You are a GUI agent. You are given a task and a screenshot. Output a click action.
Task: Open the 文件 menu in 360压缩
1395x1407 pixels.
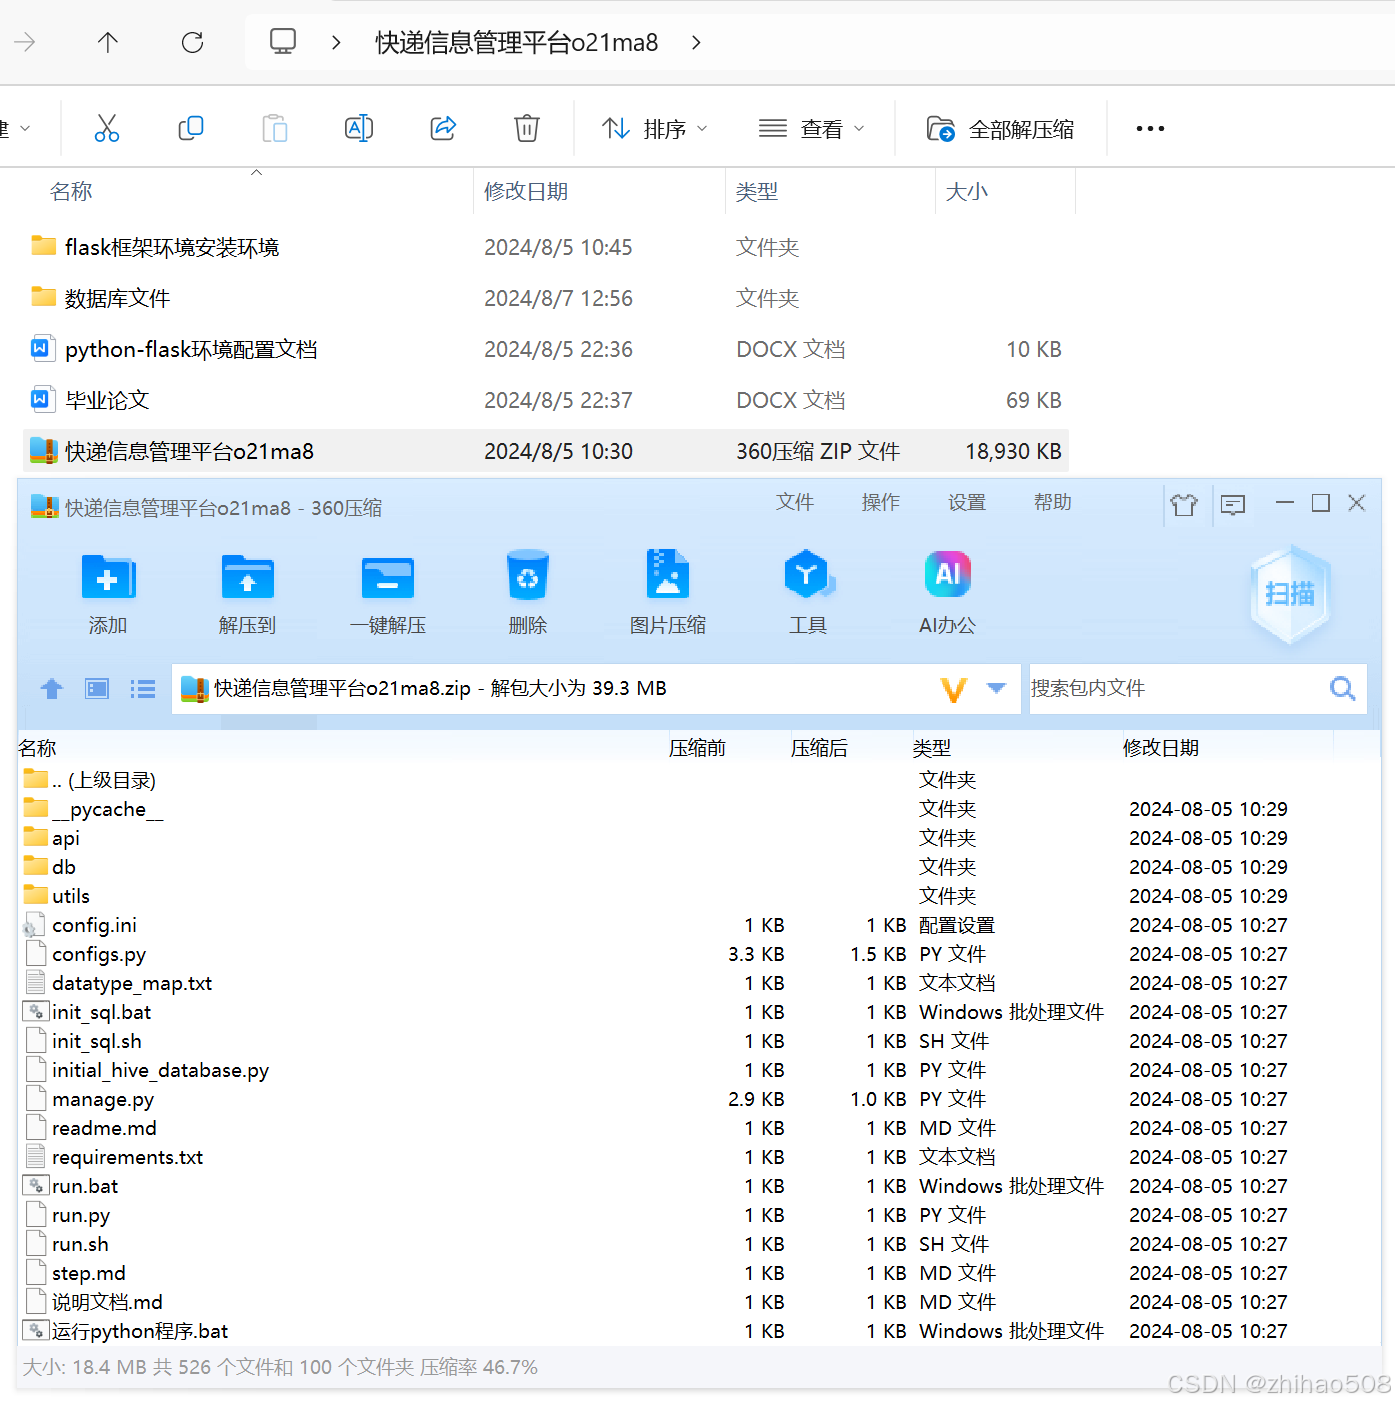pos(795,503)
